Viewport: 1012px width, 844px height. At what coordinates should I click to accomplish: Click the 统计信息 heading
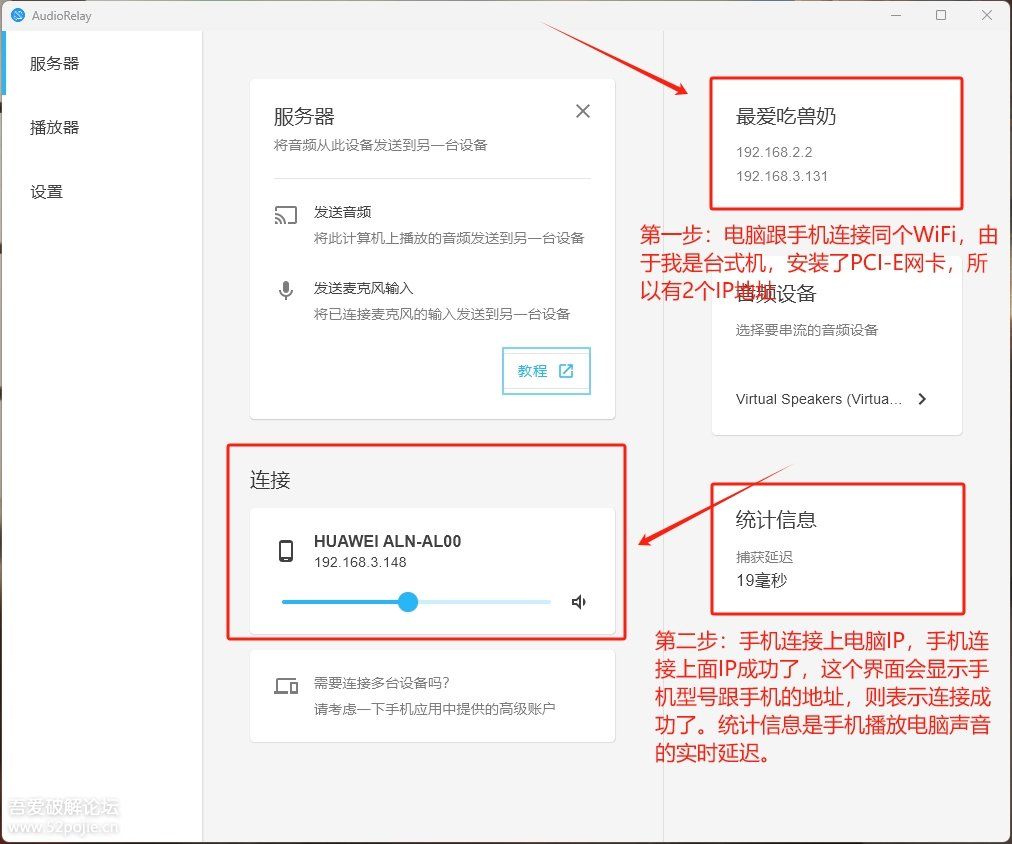[776, 519]
